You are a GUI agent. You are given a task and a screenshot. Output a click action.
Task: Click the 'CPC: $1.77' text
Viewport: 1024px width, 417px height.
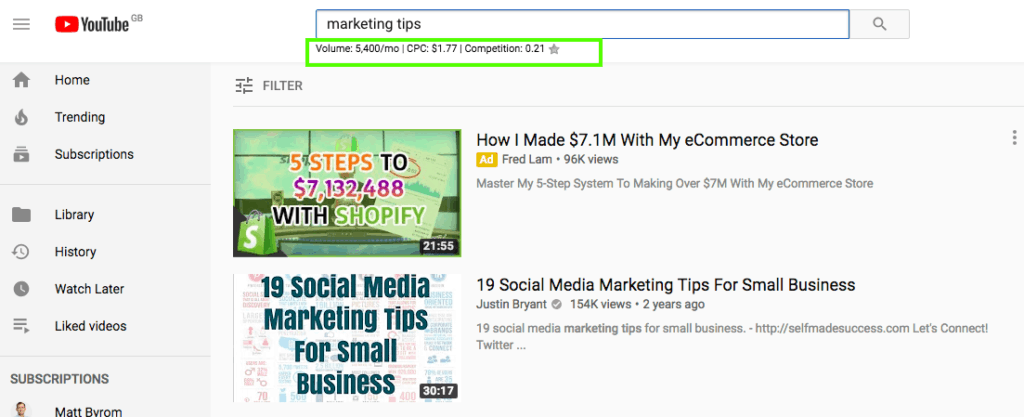[432, 49]
